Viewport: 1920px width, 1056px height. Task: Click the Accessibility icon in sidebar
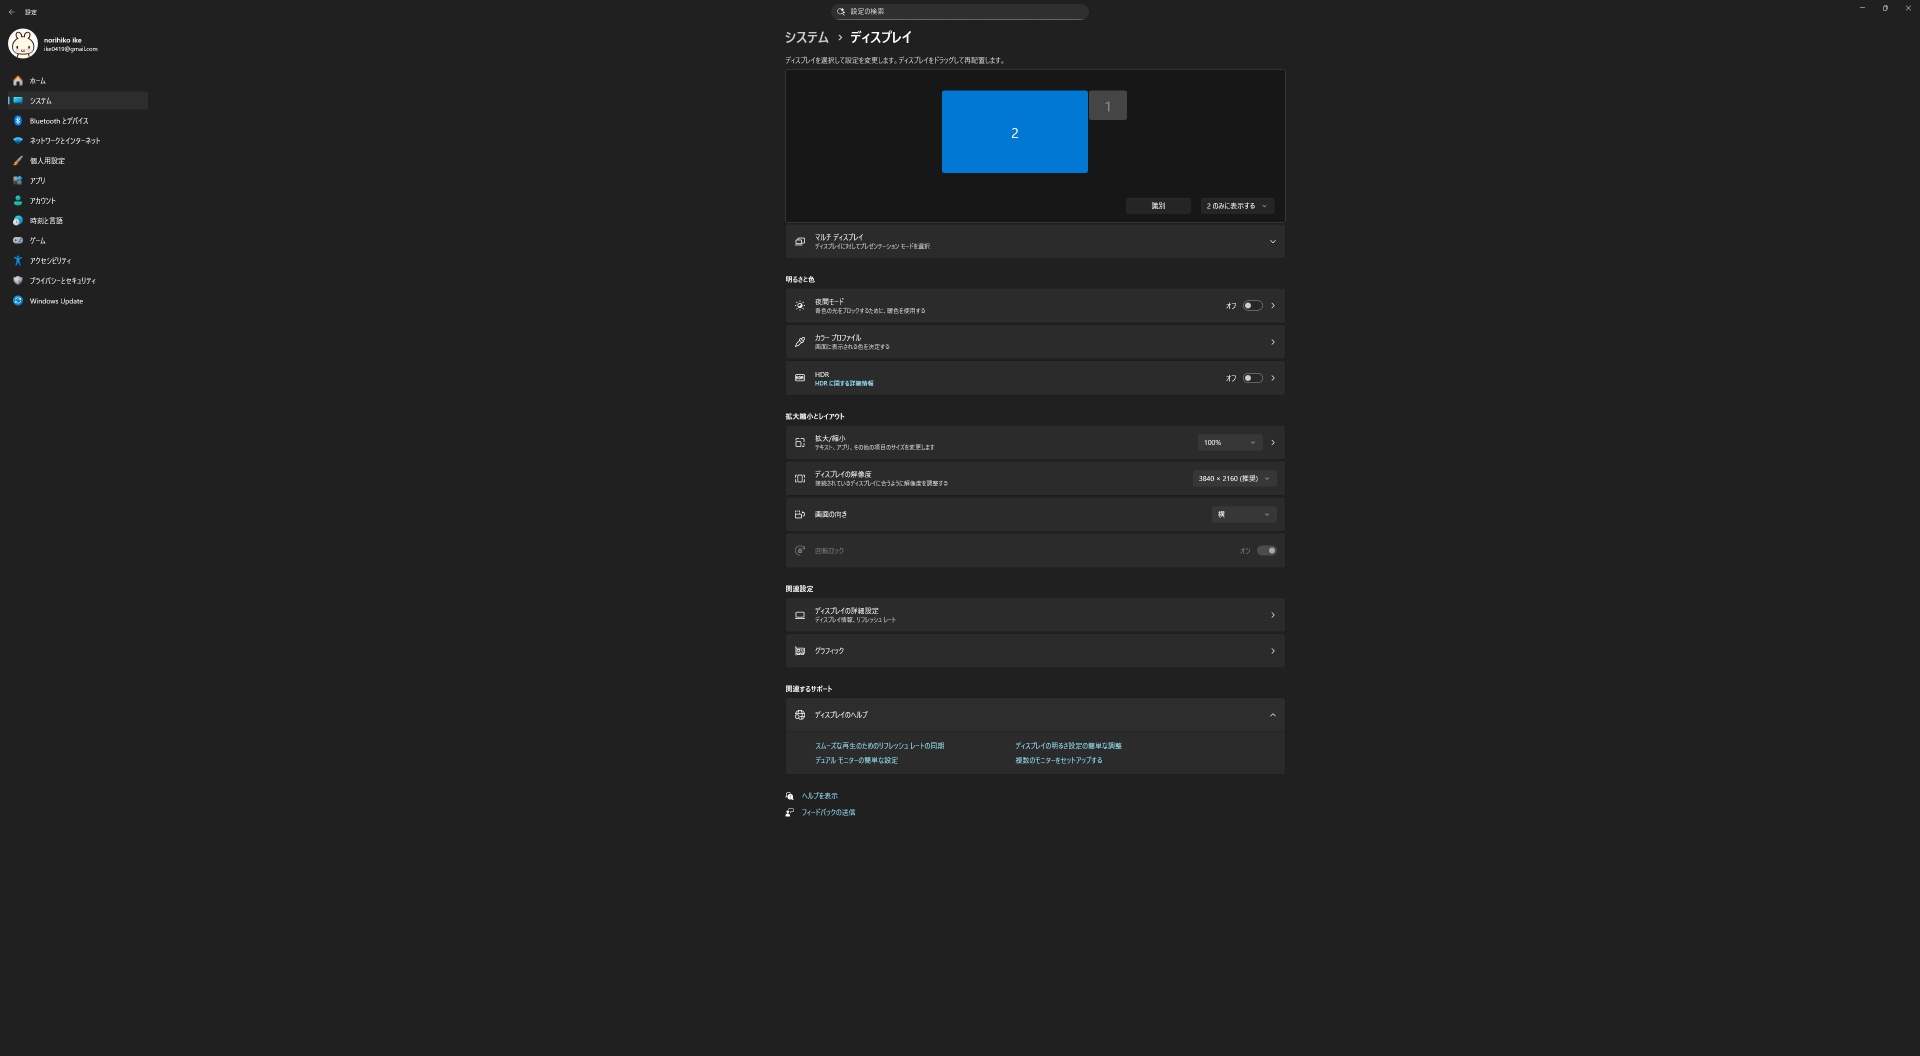tap(17, 261)
